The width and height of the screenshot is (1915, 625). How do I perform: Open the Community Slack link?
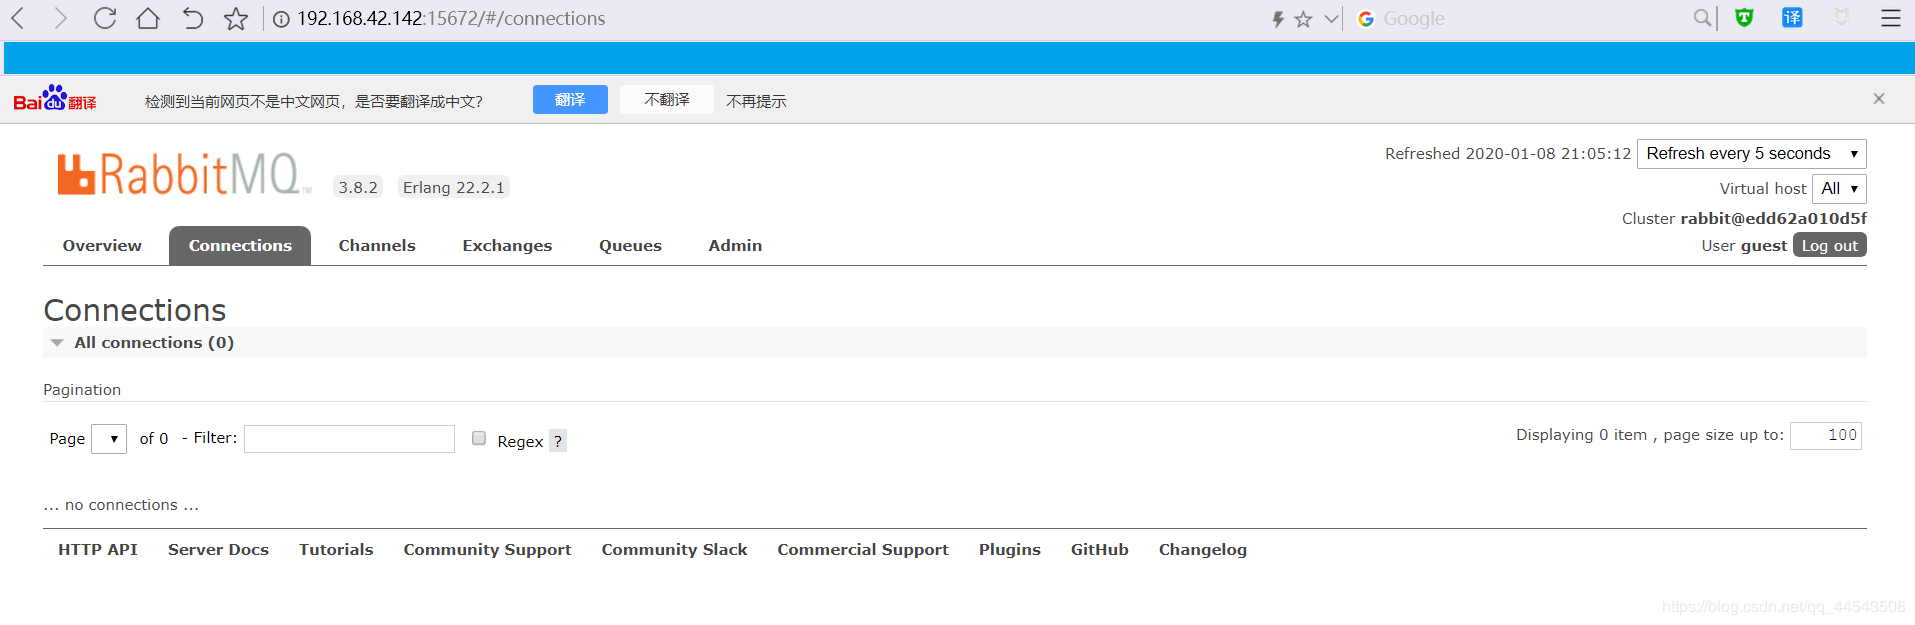point(674,550)
